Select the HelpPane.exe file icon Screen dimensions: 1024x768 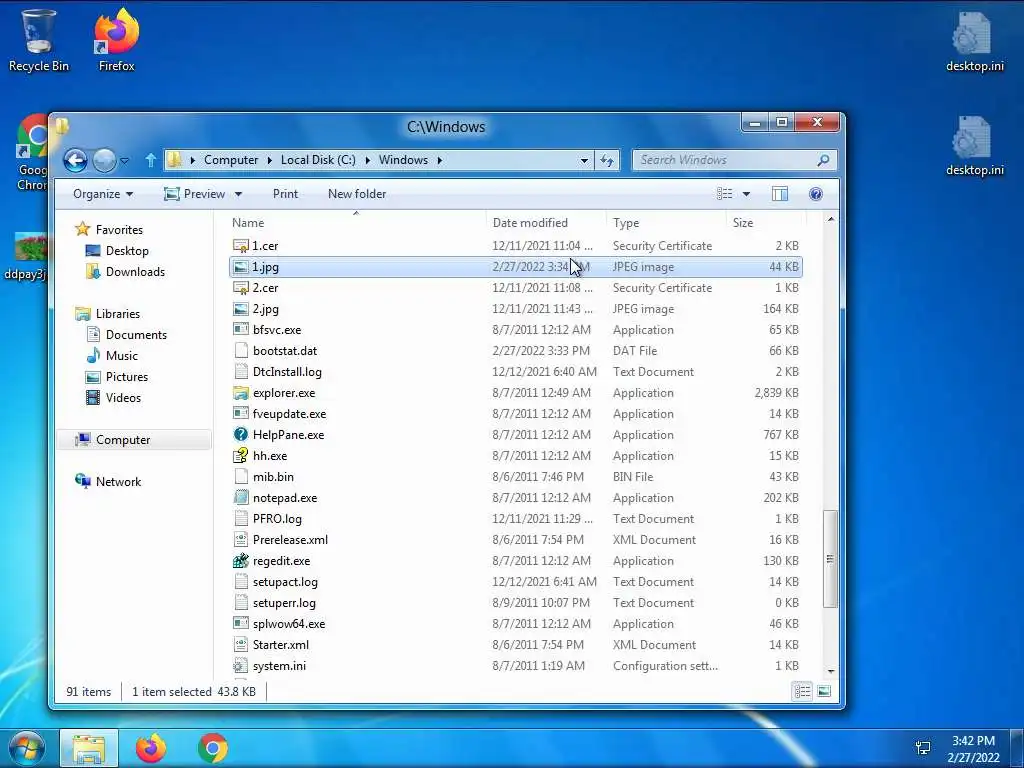click(x=241, y=435)
